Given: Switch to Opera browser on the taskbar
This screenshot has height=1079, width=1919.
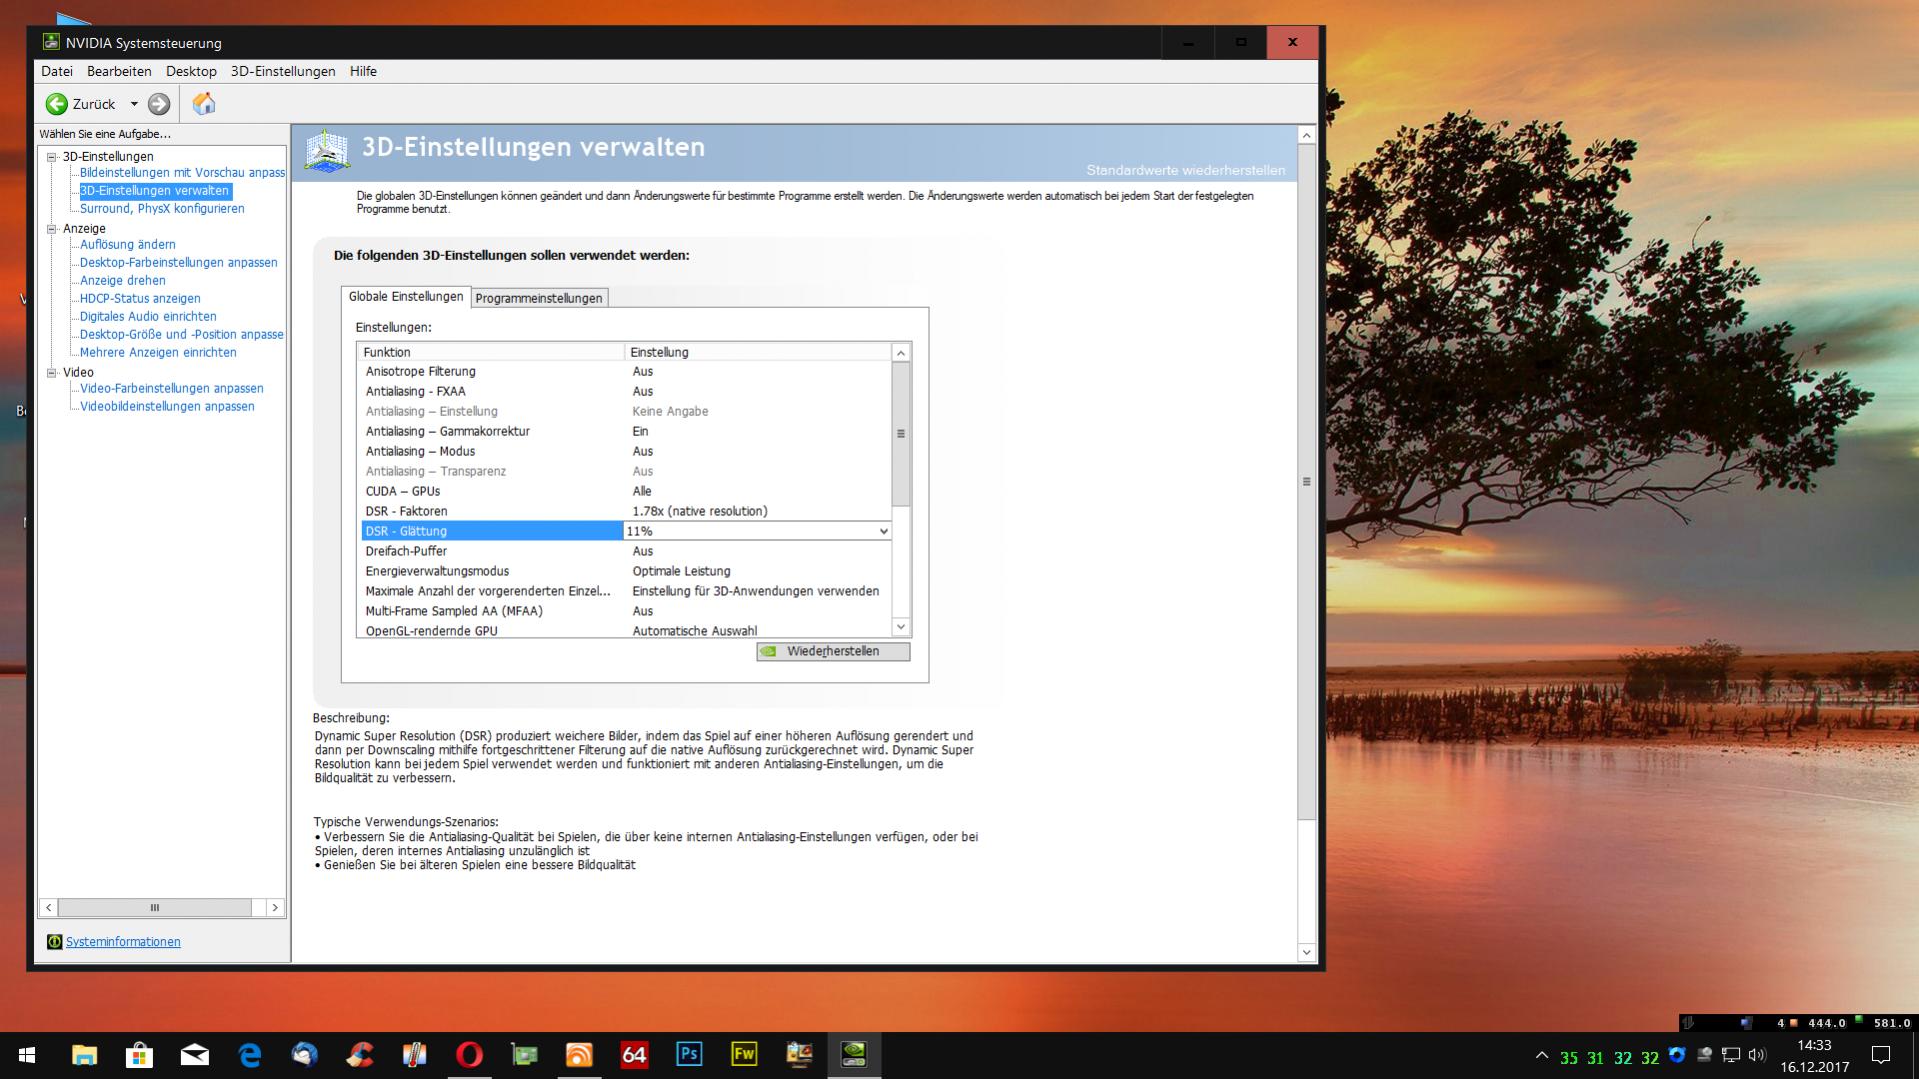Looking at the screenshot, I should tap(469, 1055).
